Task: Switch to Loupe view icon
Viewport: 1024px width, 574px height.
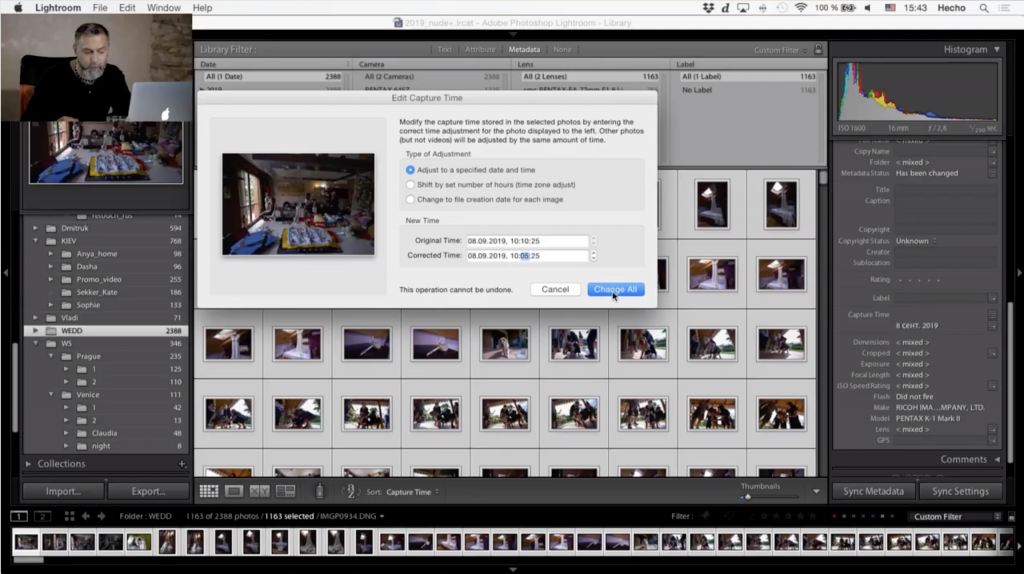Action: click(234, 492)
